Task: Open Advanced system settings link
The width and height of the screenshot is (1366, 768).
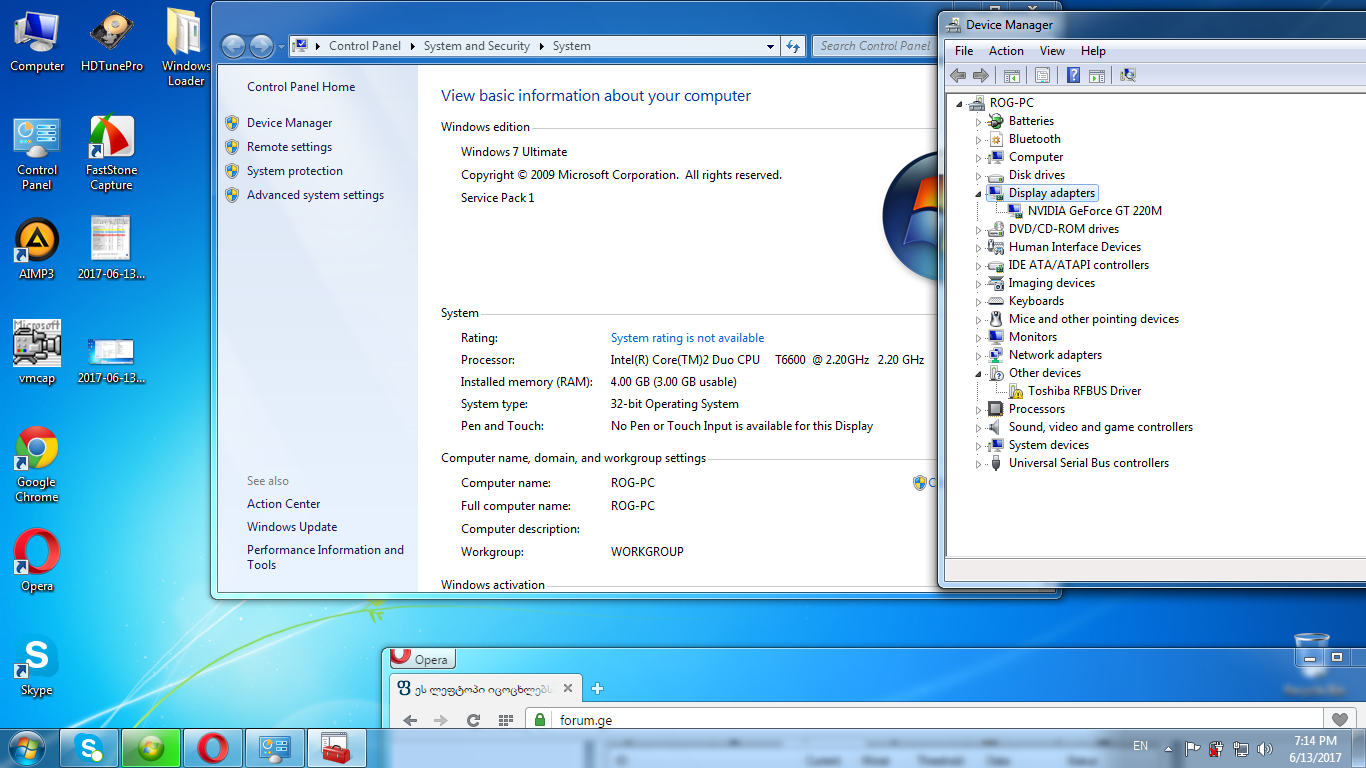Action: (315, 195)
